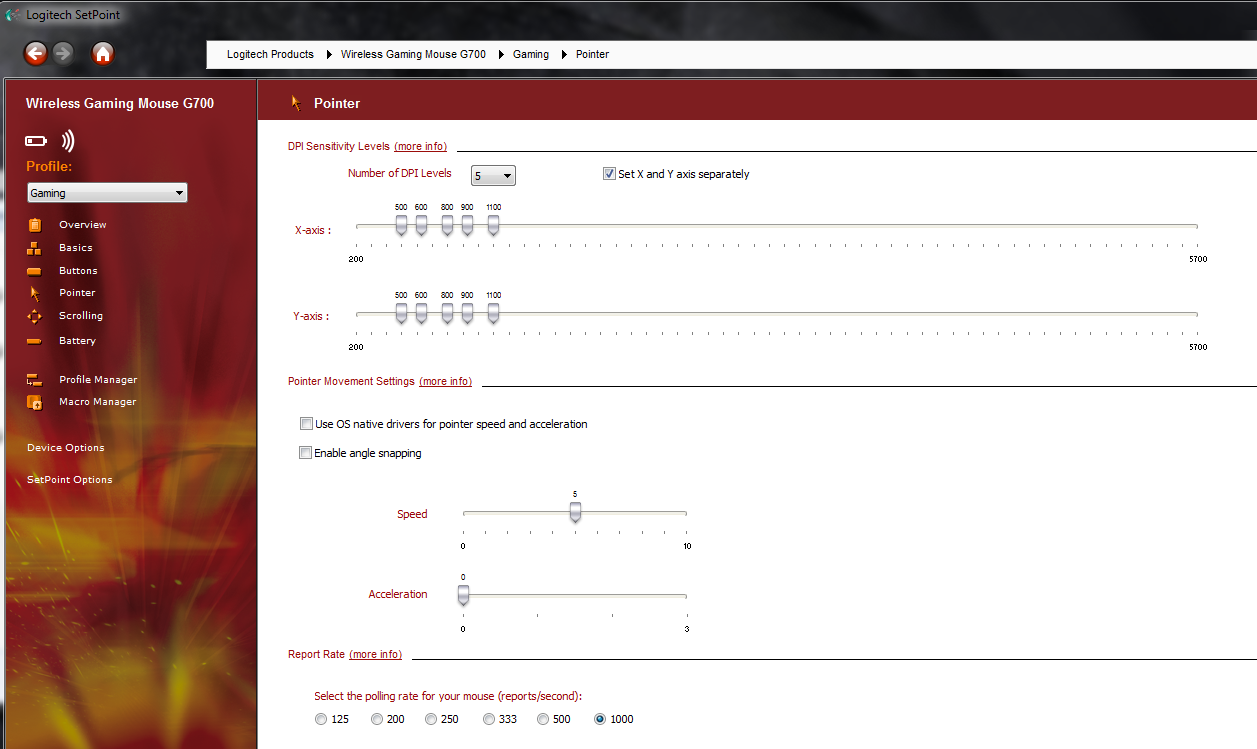The width and height of the screenshot is (1257, 749).
Task: Enable angle snapping checkbox
Action: click(306, 453)
